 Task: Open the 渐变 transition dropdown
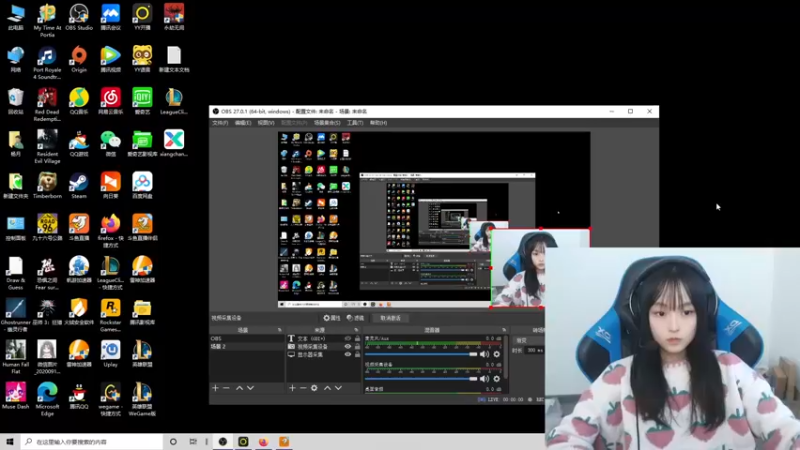(530, 340)
